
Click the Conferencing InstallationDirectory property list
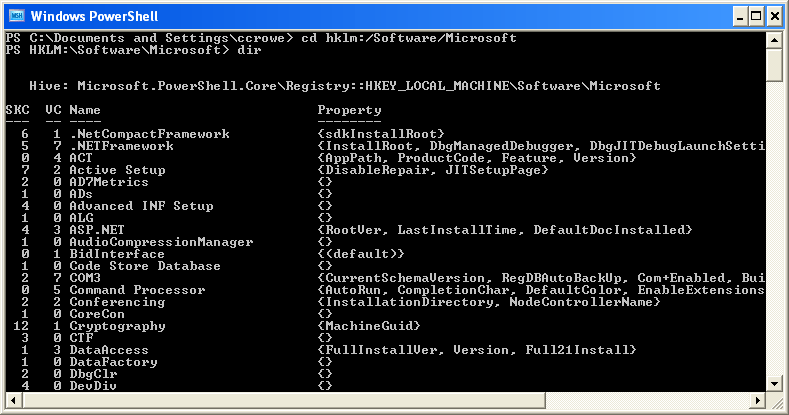point(489,303)
